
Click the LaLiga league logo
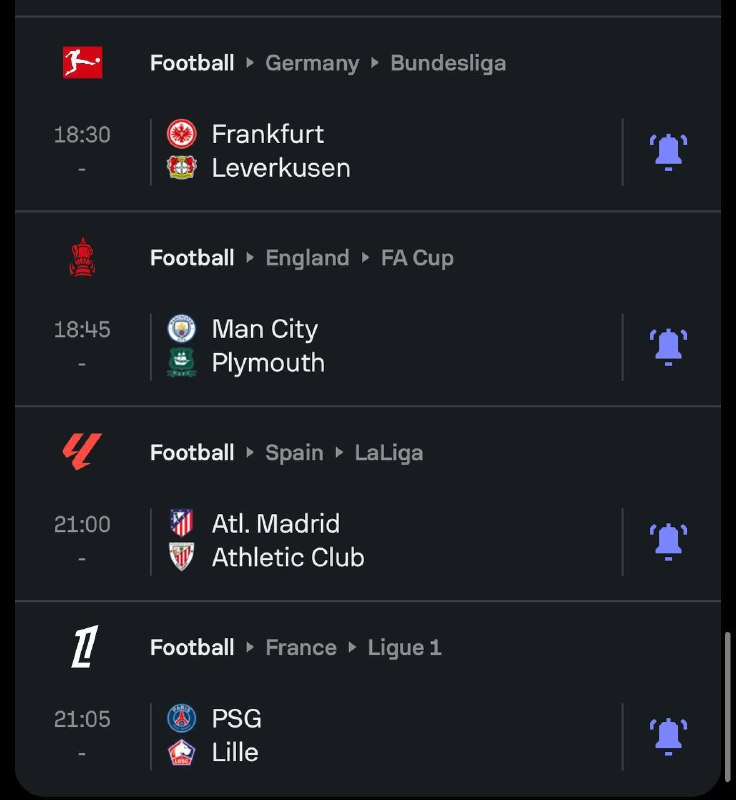pyautogui.click(x=82, y=452)
